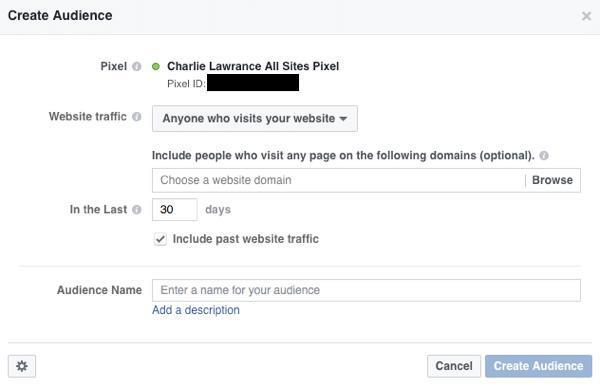The height and width of the screenshot is (388, 600).
Task: Expand the Website traffic dropdown
Action: tap(255, 119)
